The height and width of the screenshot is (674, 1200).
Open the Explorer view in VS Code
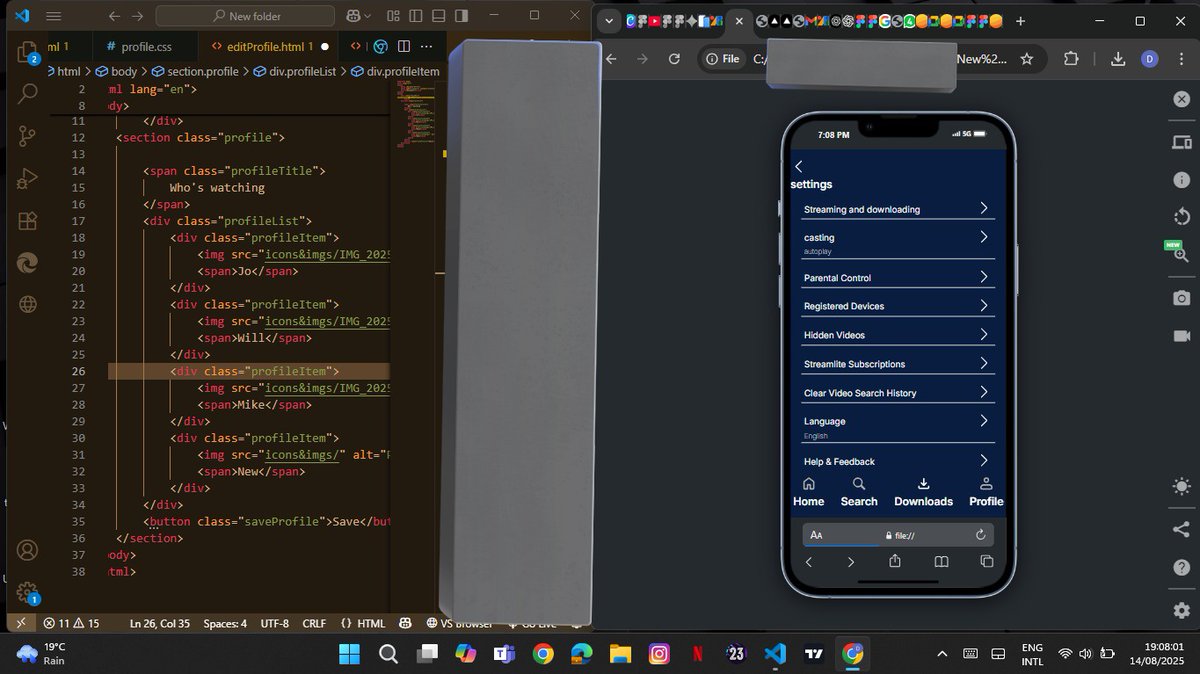(x=27, y=50)
